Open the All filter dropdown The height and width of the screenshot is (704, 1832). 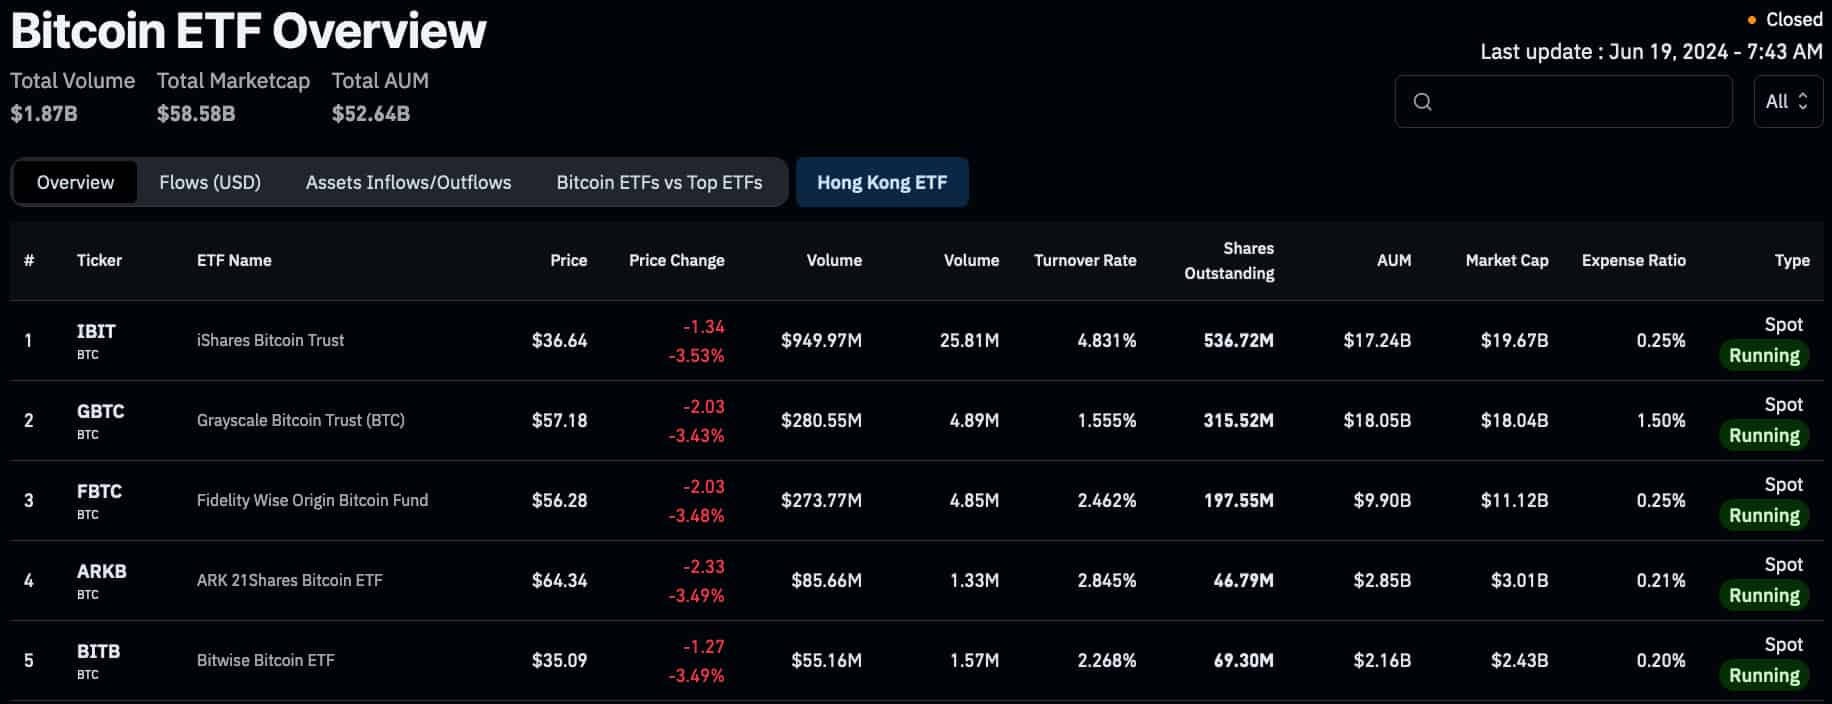coord(1787,101)
